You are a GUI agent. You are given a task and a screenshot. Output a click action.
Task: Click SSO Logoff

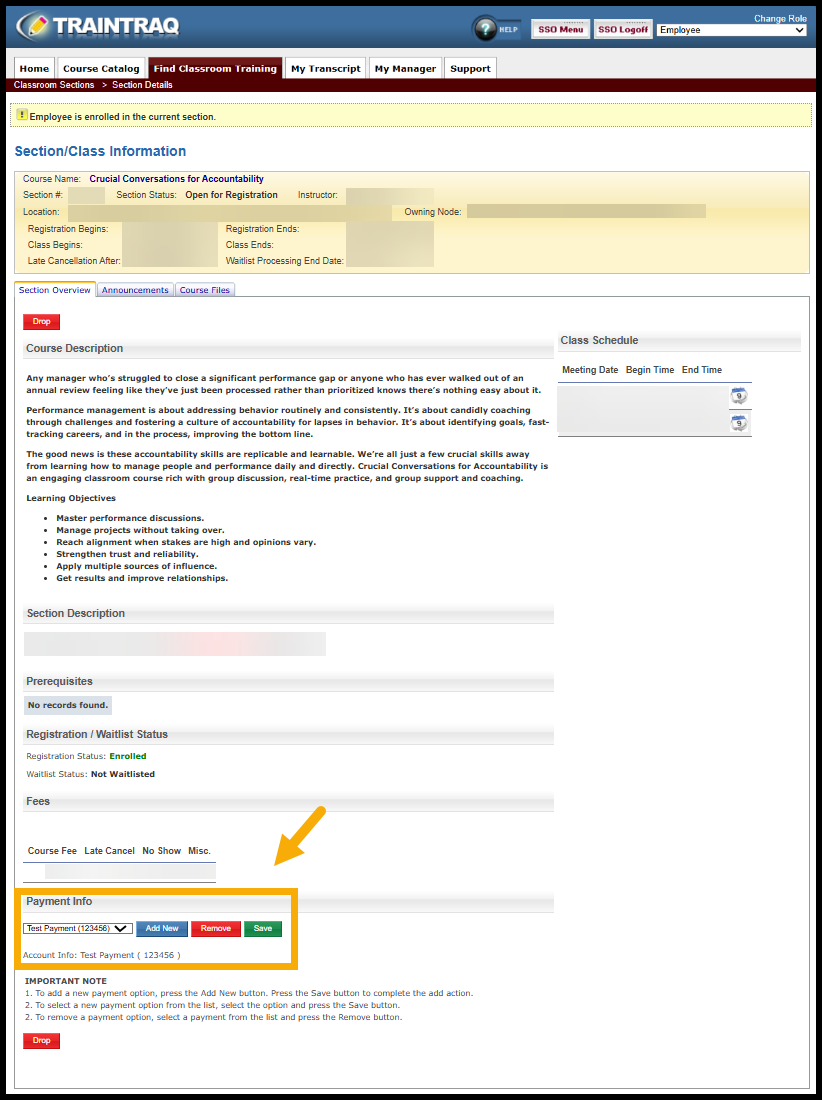tap(622, 29)
